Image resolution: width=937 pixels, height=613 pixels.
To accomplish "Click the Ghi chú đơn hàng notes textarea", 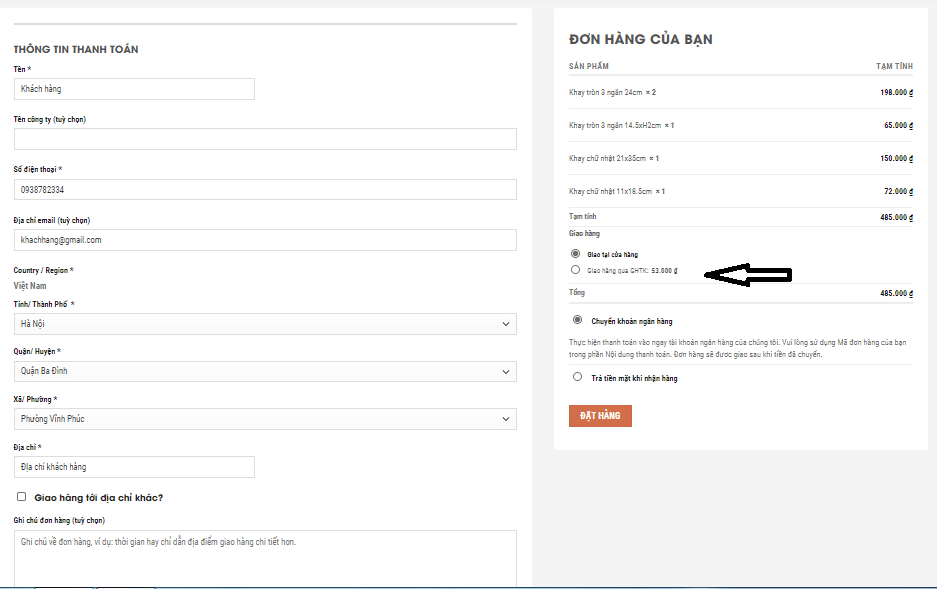I will (265, 558).
